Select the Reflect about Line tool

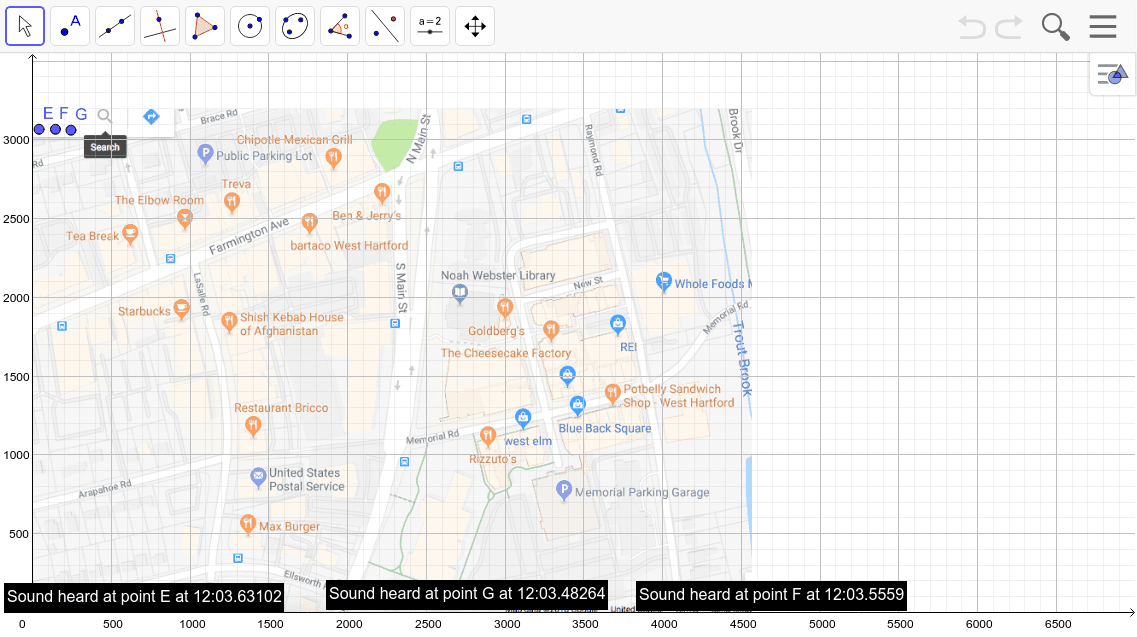(385, 26)
